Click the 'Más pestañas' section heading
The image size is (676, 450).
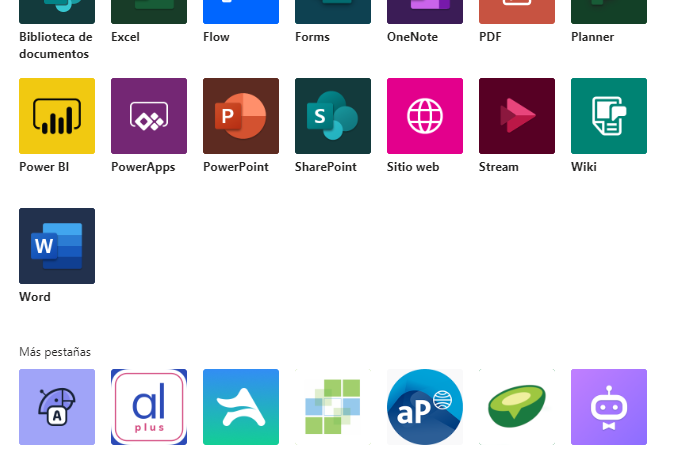tap(55, 352)
